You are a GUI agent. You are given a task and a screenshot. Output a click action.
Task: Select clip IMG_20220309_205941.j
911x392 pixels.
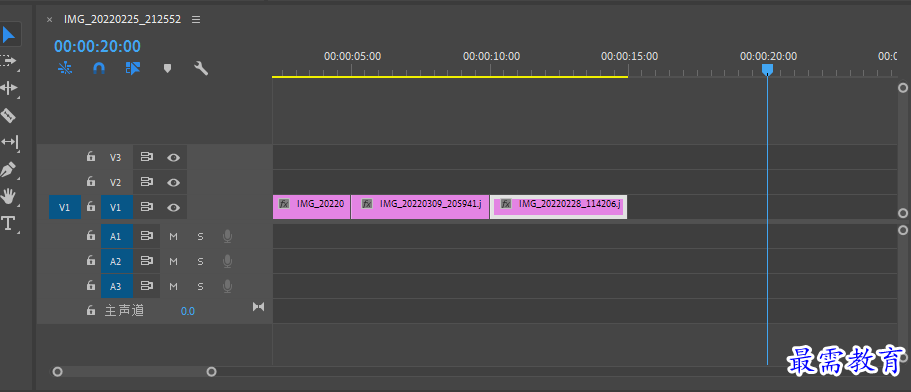tap(420, 207)
